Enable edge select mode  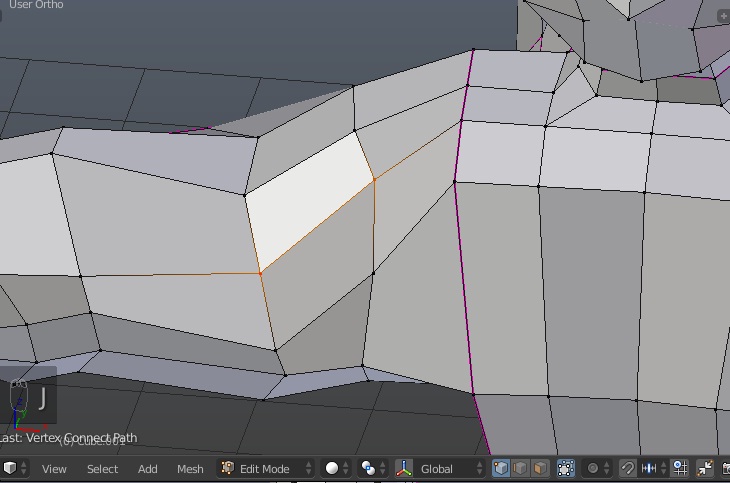520,468
